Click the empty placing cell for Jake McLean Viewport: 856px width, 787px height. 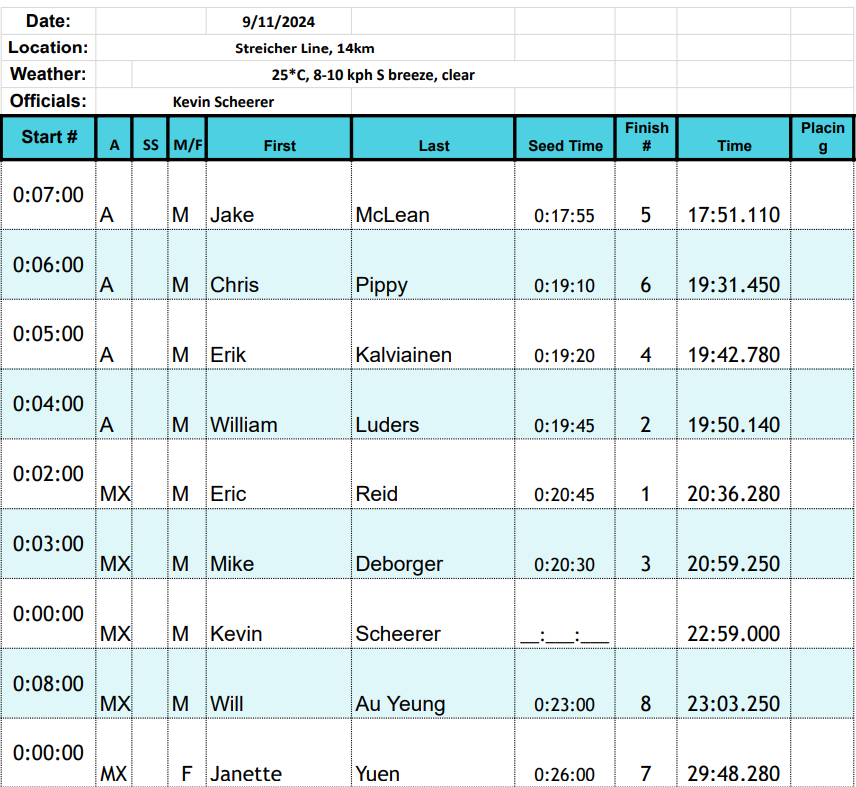[x=822, y=195]
